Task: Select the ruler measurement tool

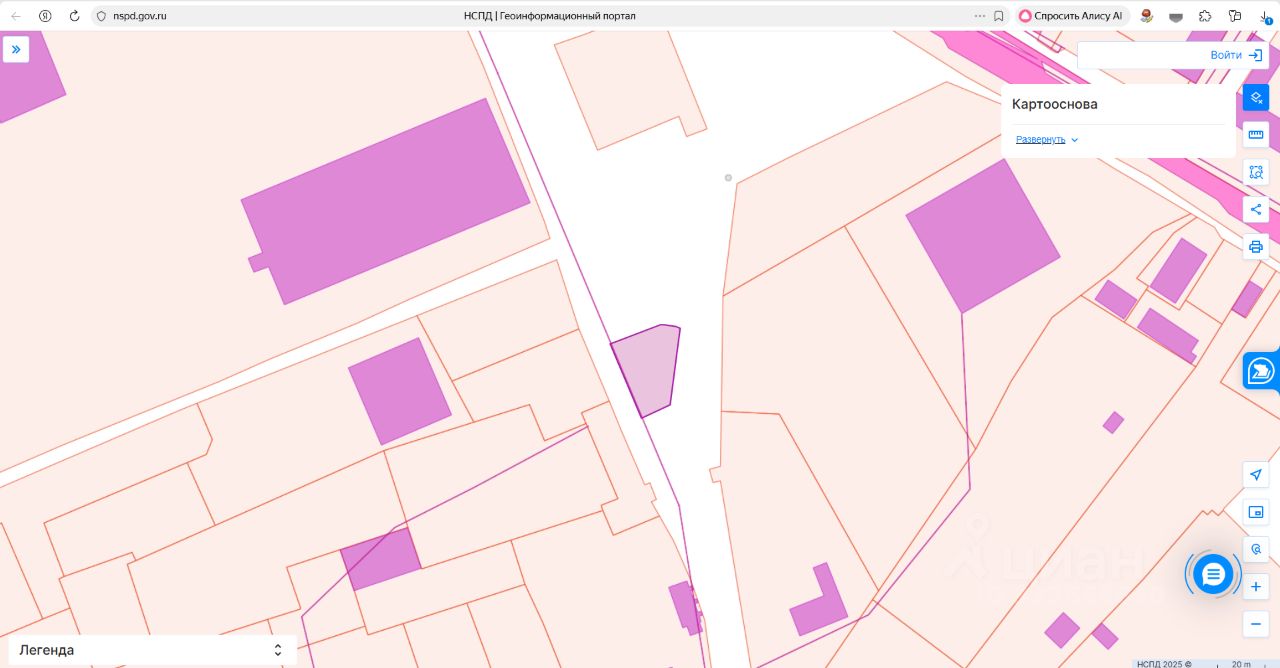Action: [x=1256, y=135]
